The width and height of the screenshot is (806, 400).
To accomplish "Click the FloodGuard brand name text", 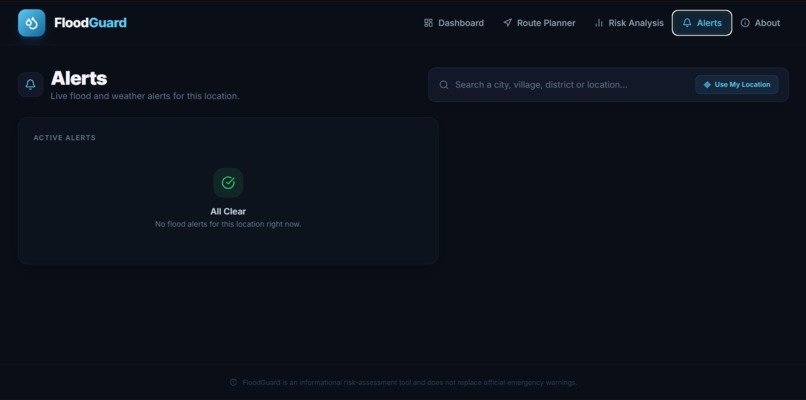I will click(90, 23).
